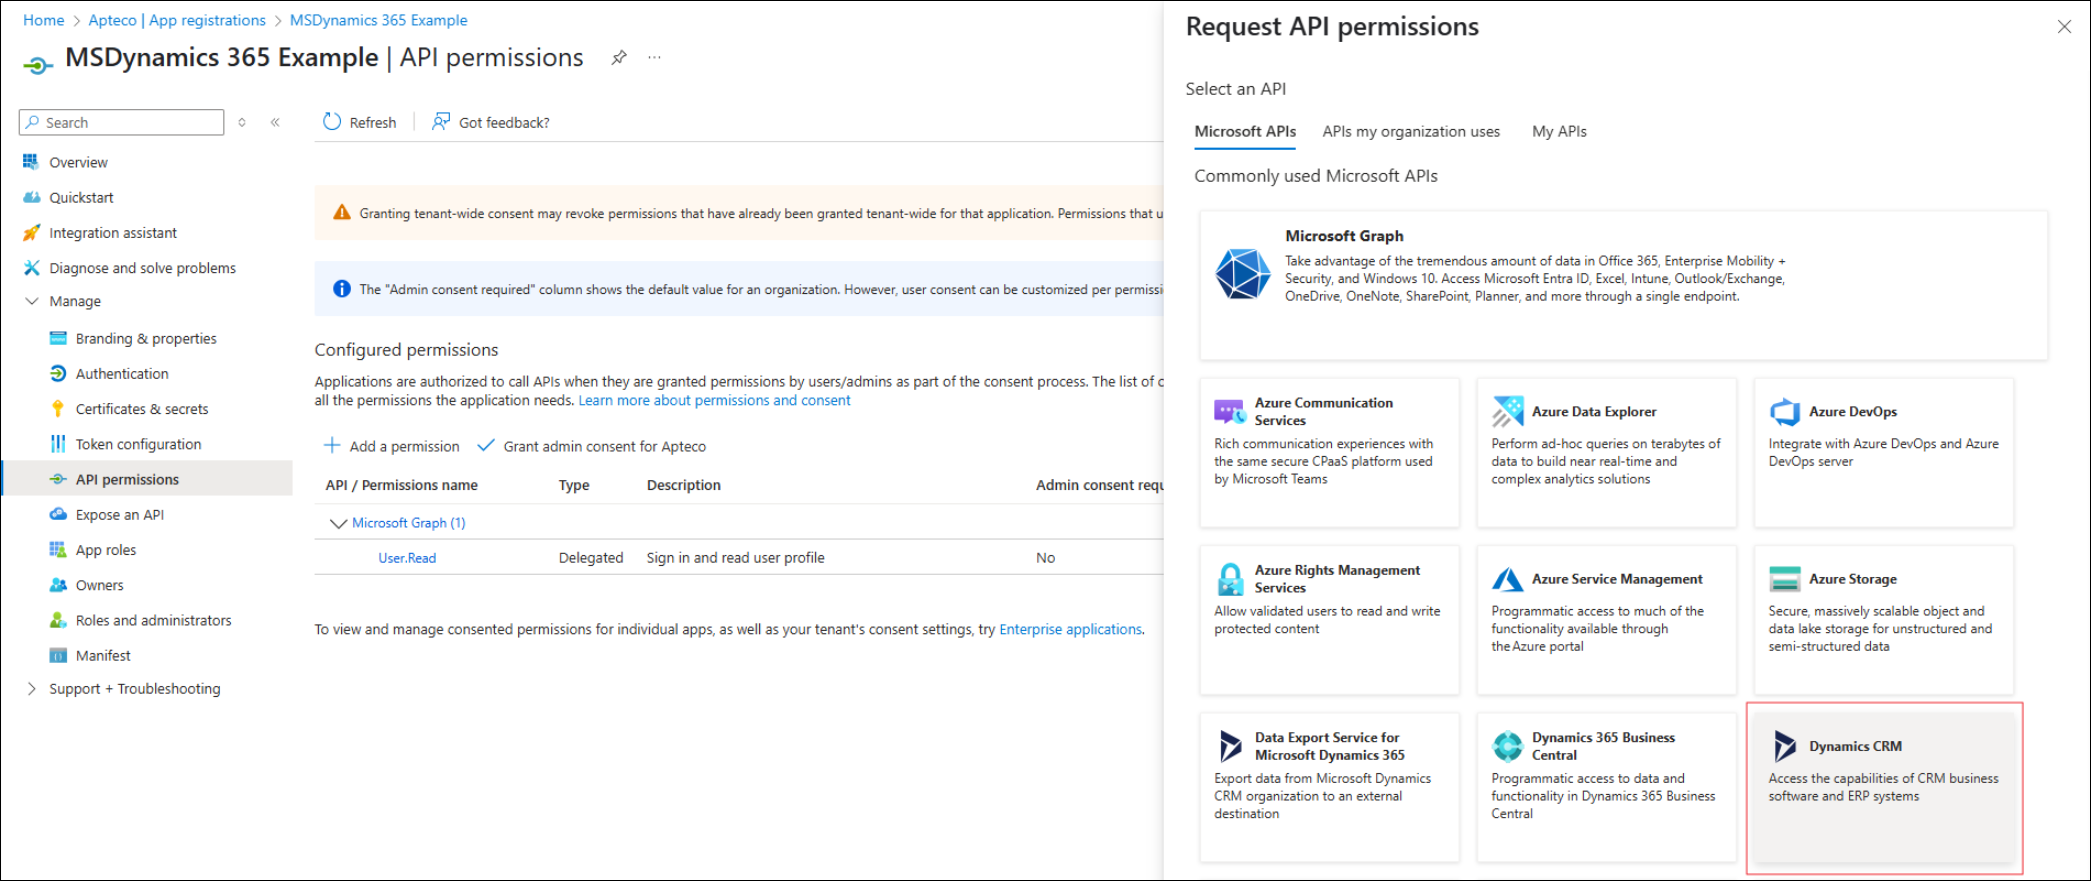Launch the Integration assistant rocket icon
The height and width of the screenshot is (881, 2091).
(x=32, y=233)
